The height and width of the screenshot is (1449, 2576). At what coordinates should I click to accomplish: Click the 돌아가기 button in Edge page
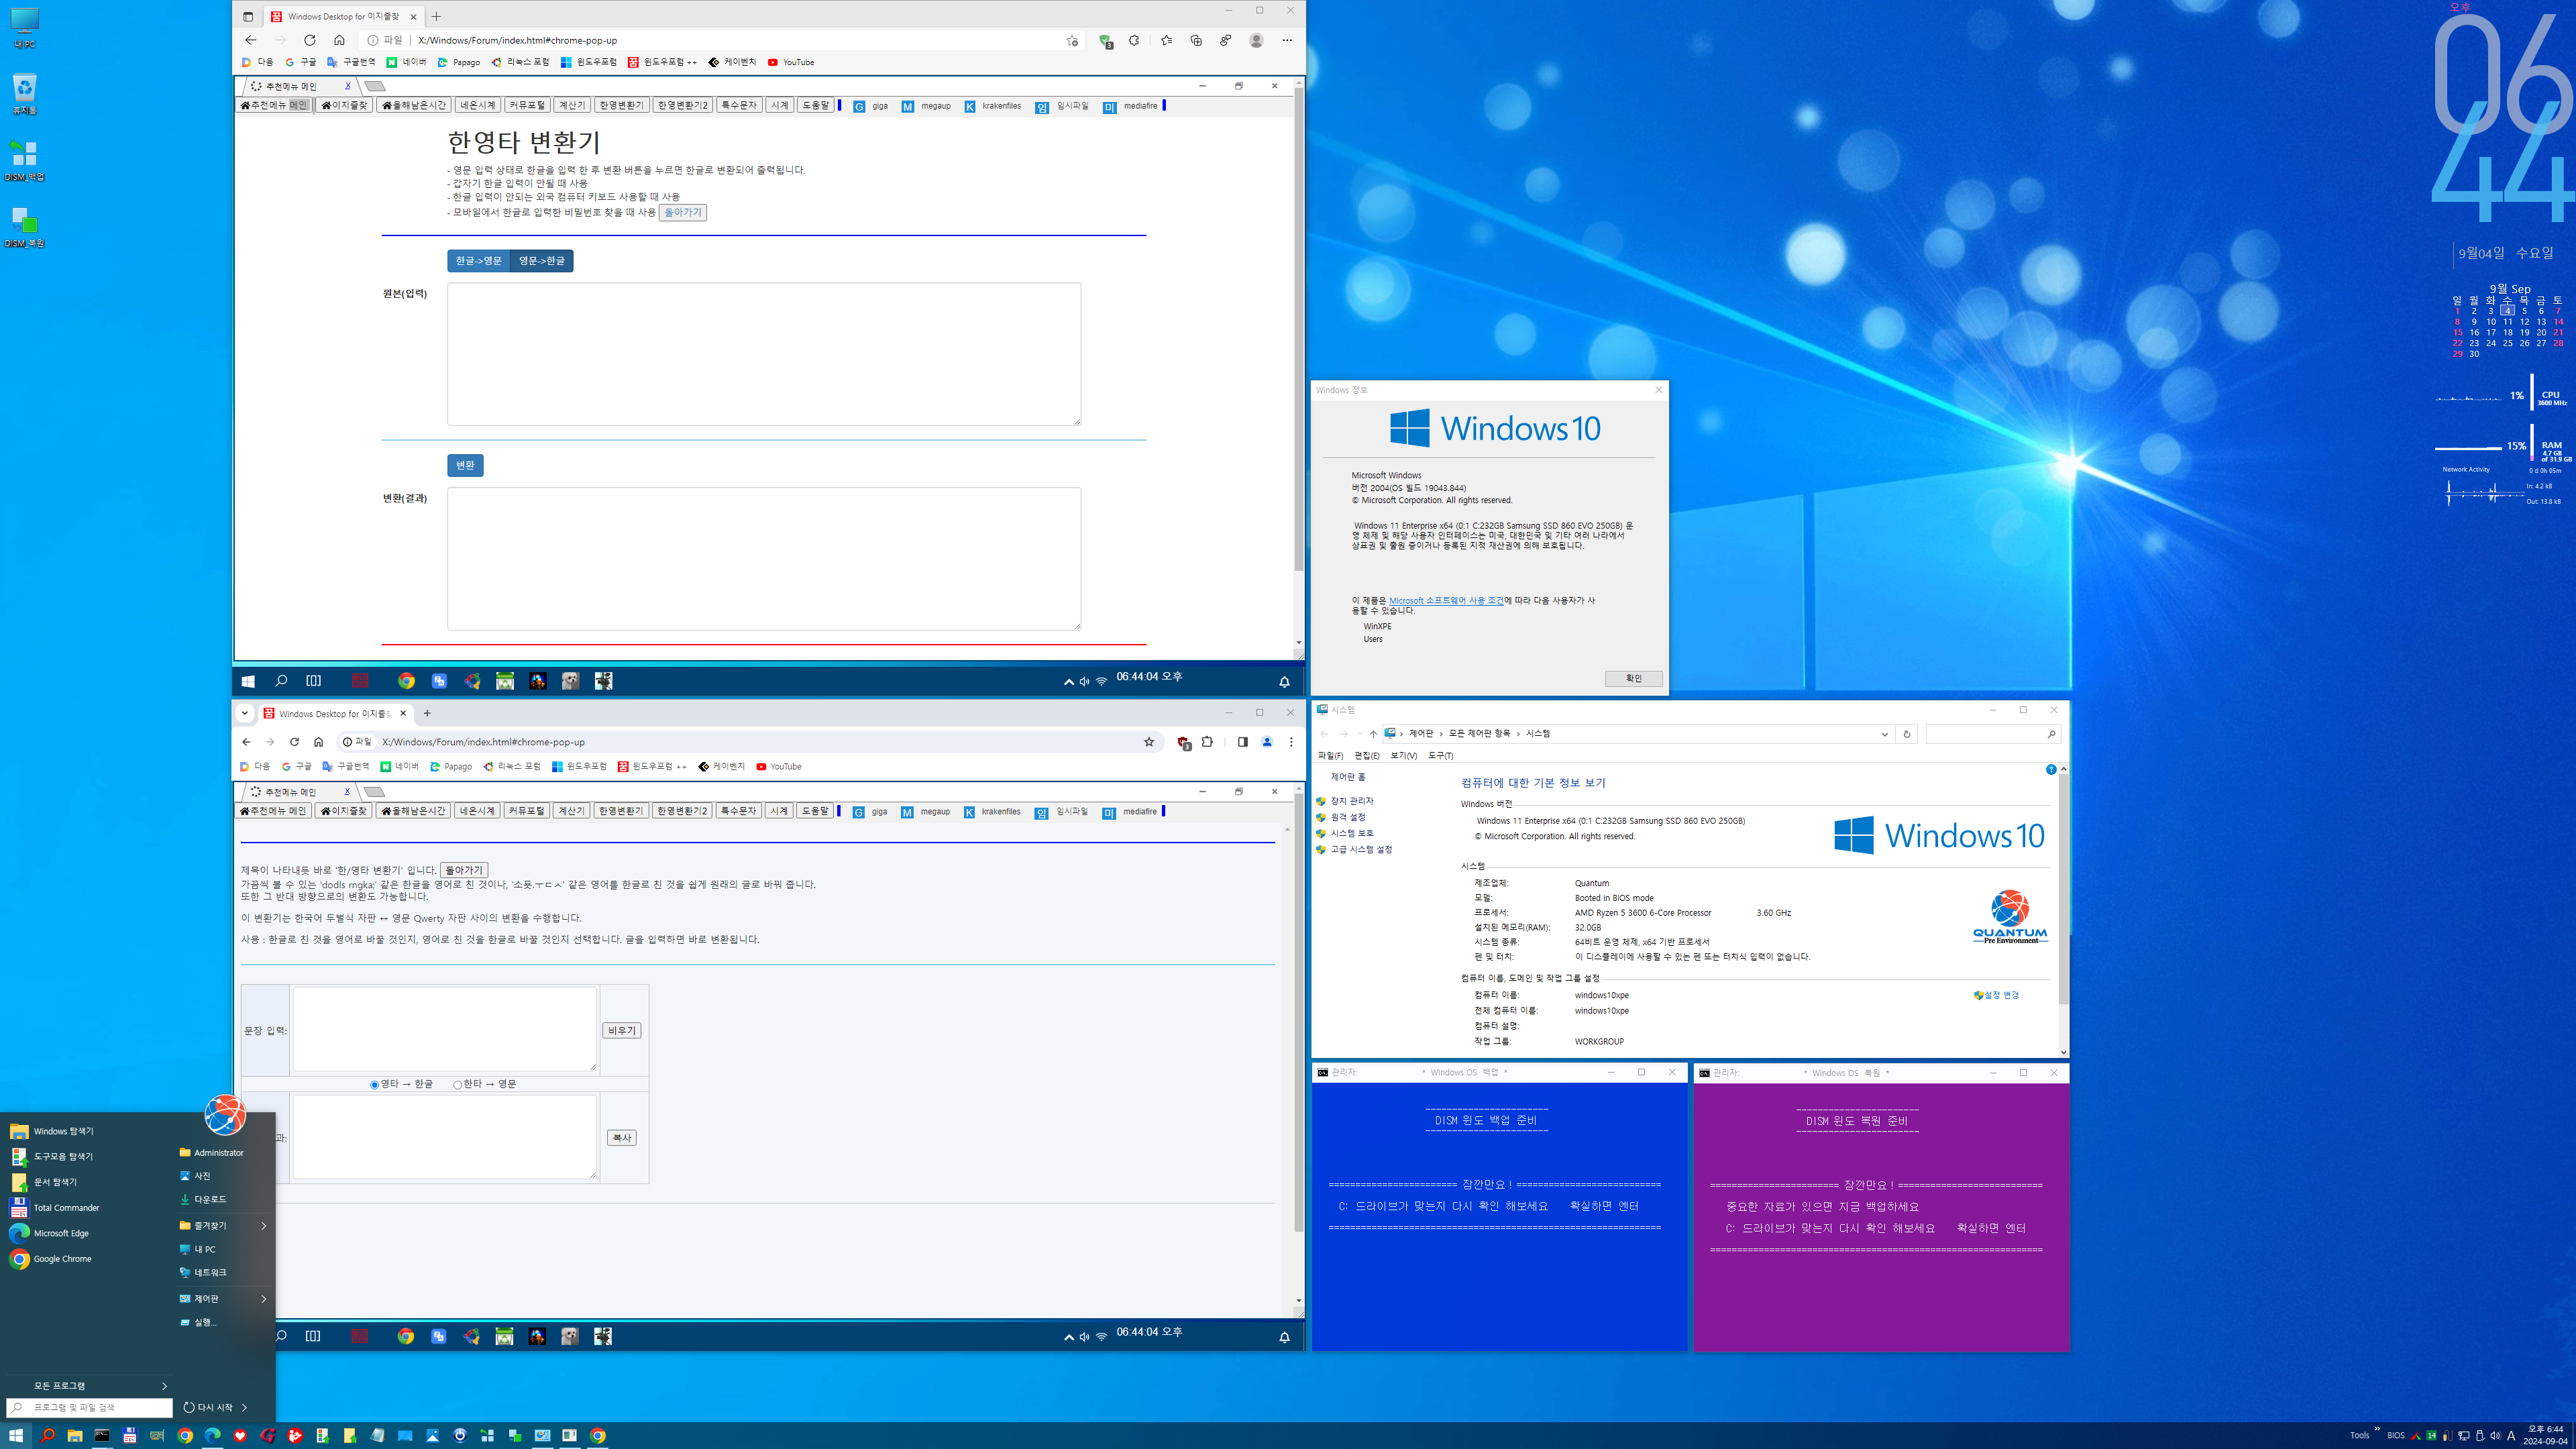click(x=683, y=212)
